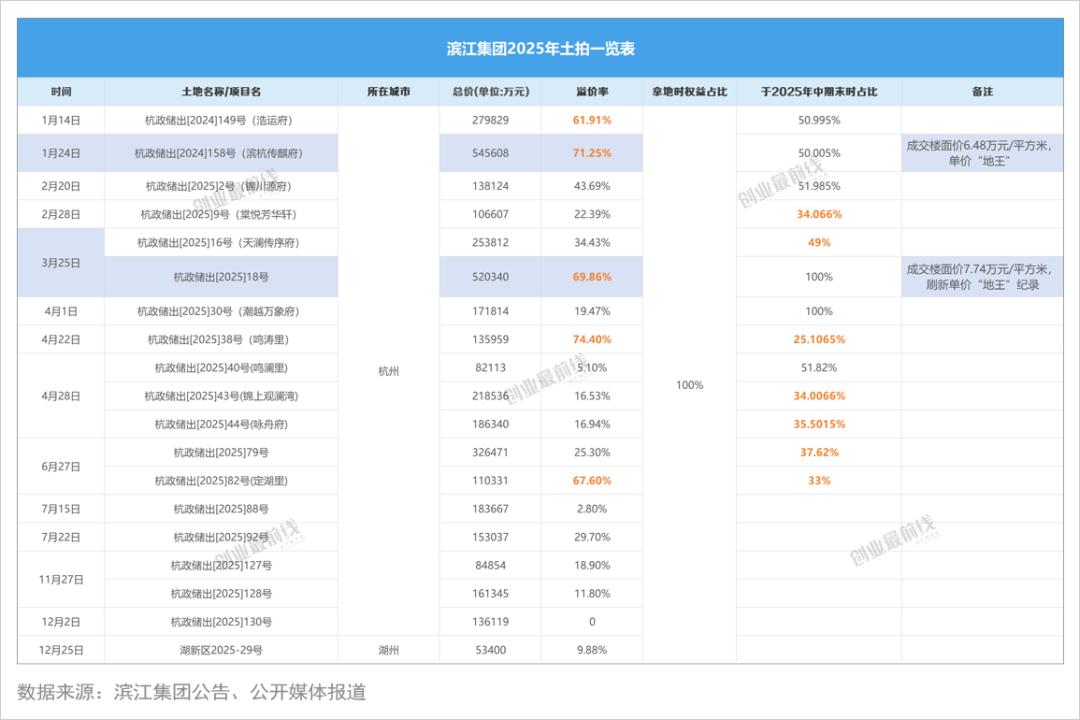The height and width of the screenshot is (720, 1080).
Task: Click the premium rate "69.86%"
Action: coord(592,277)
